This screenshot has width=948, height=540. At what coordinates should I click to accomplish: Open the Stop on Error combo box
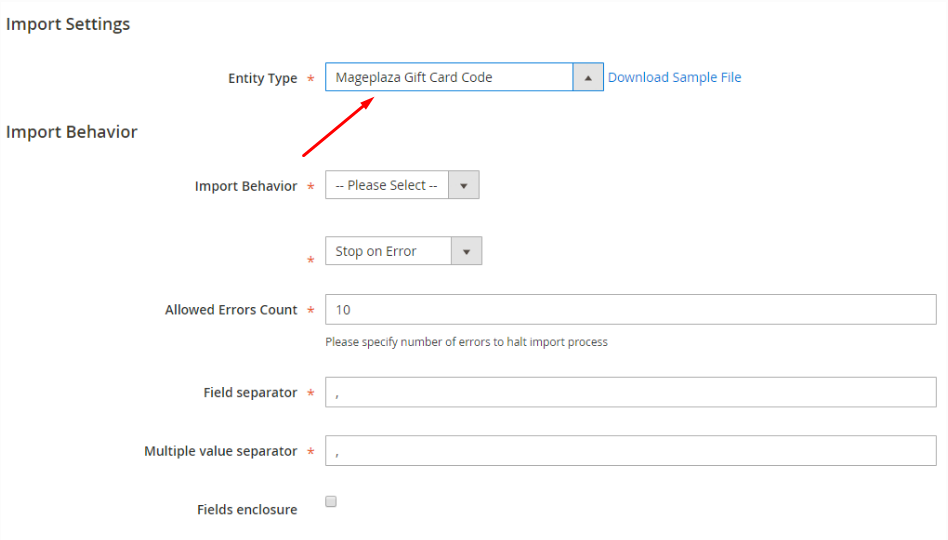click(x=403, y=251)
